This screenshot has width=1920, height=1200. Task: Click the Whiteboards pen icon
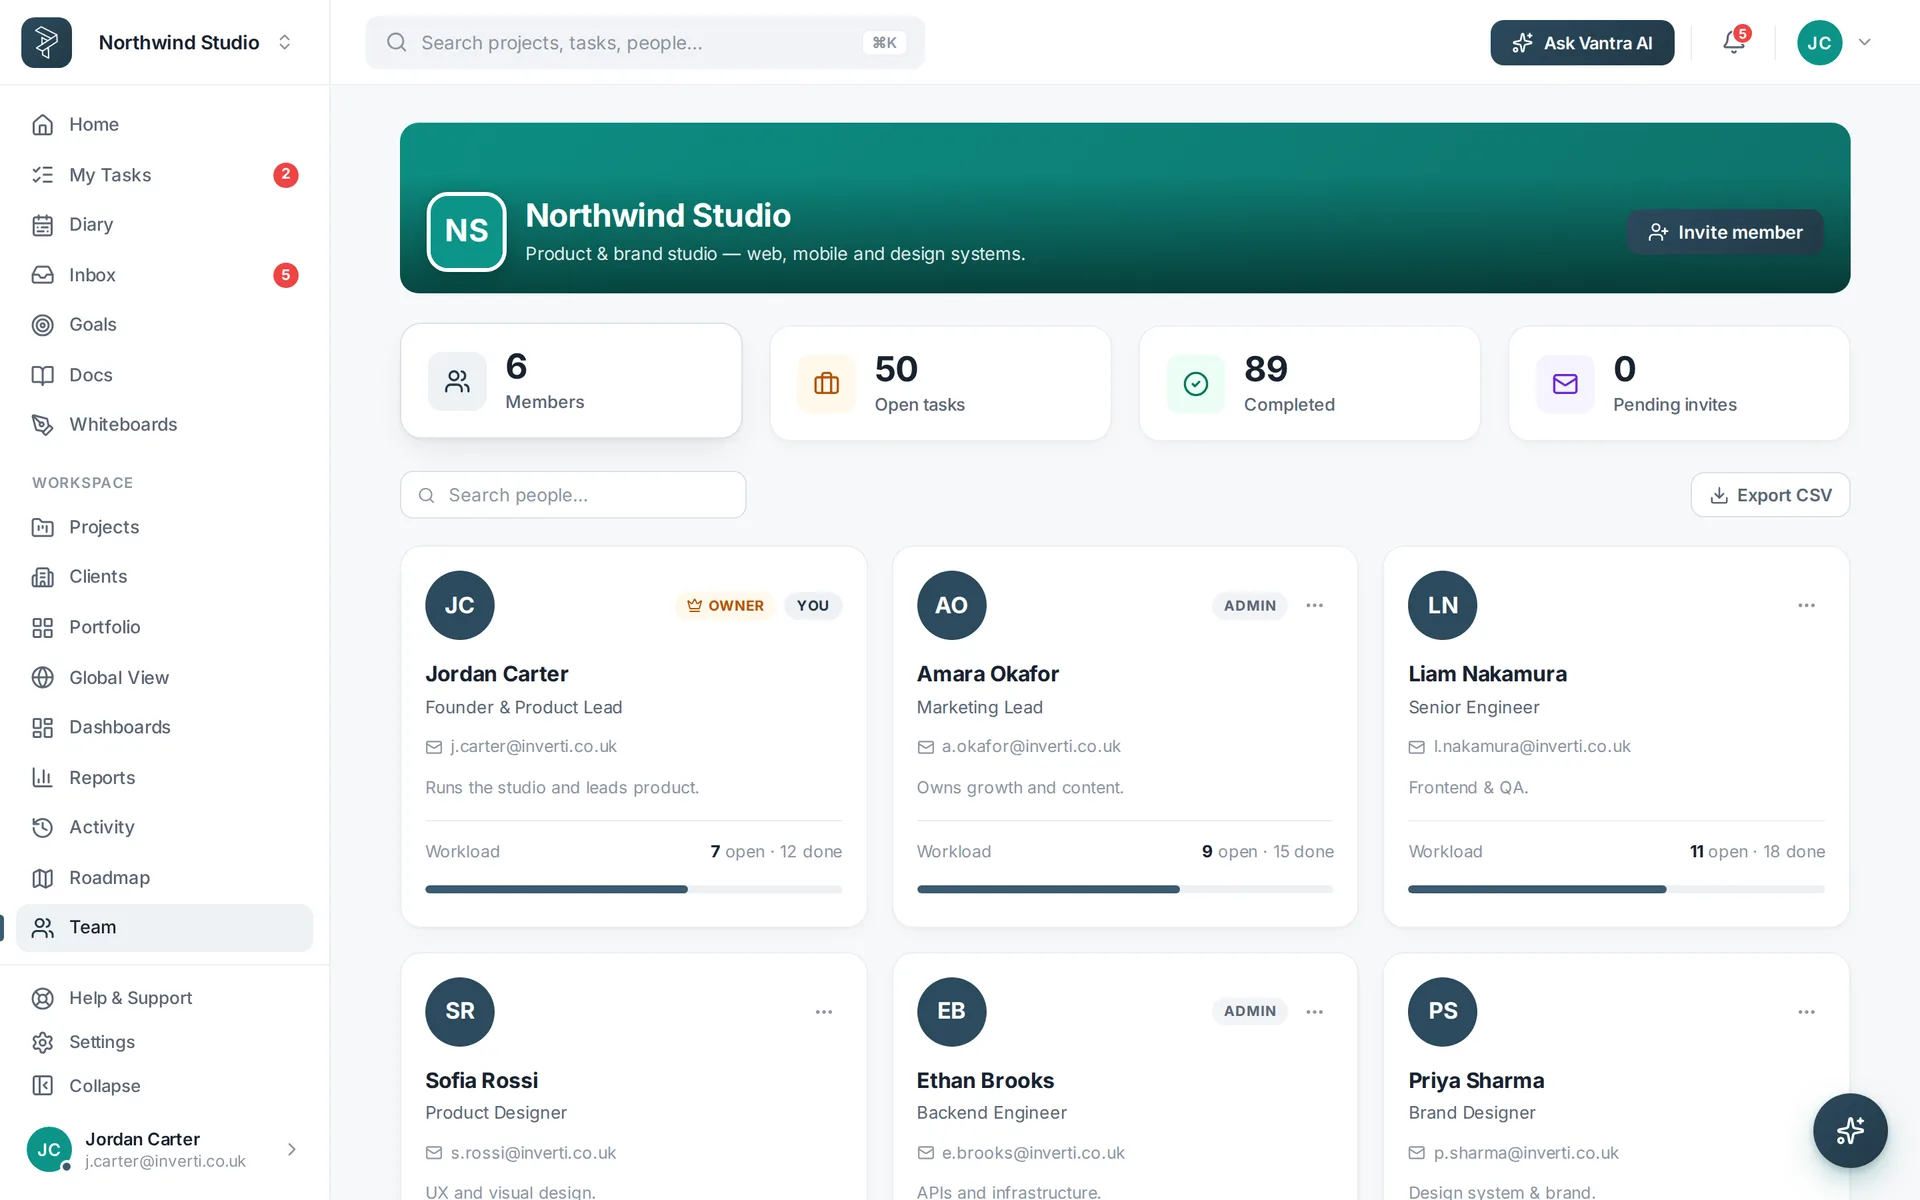click(x=42, y=425)
